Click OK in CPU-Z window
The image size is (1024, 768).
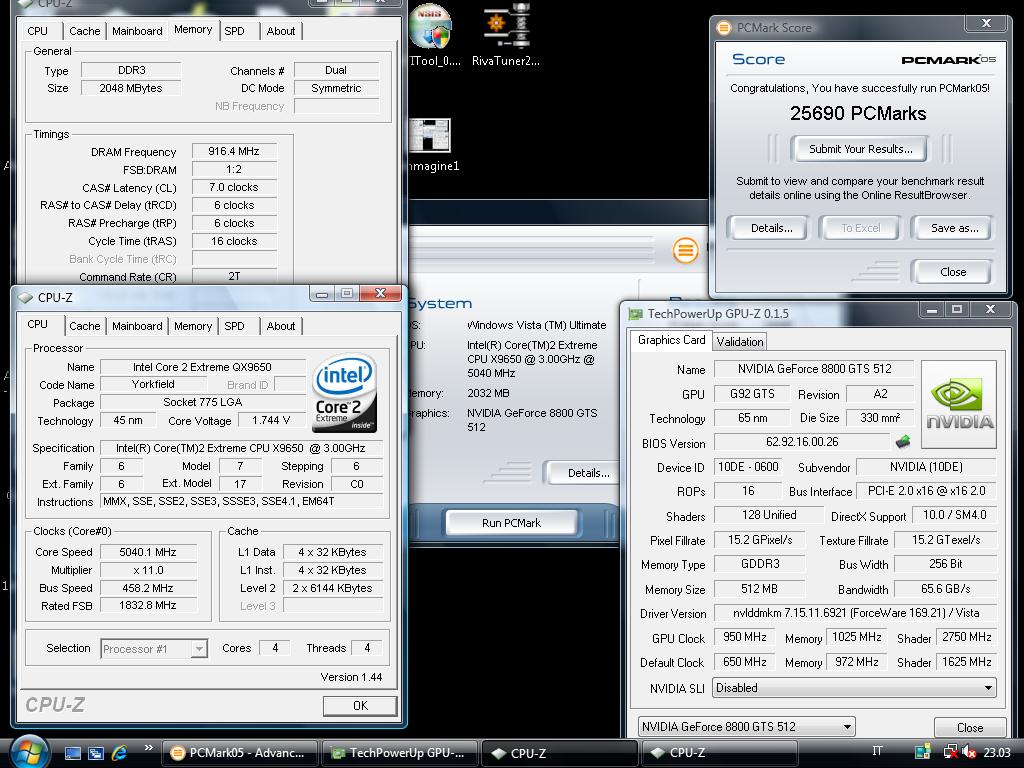click(360, 705)
